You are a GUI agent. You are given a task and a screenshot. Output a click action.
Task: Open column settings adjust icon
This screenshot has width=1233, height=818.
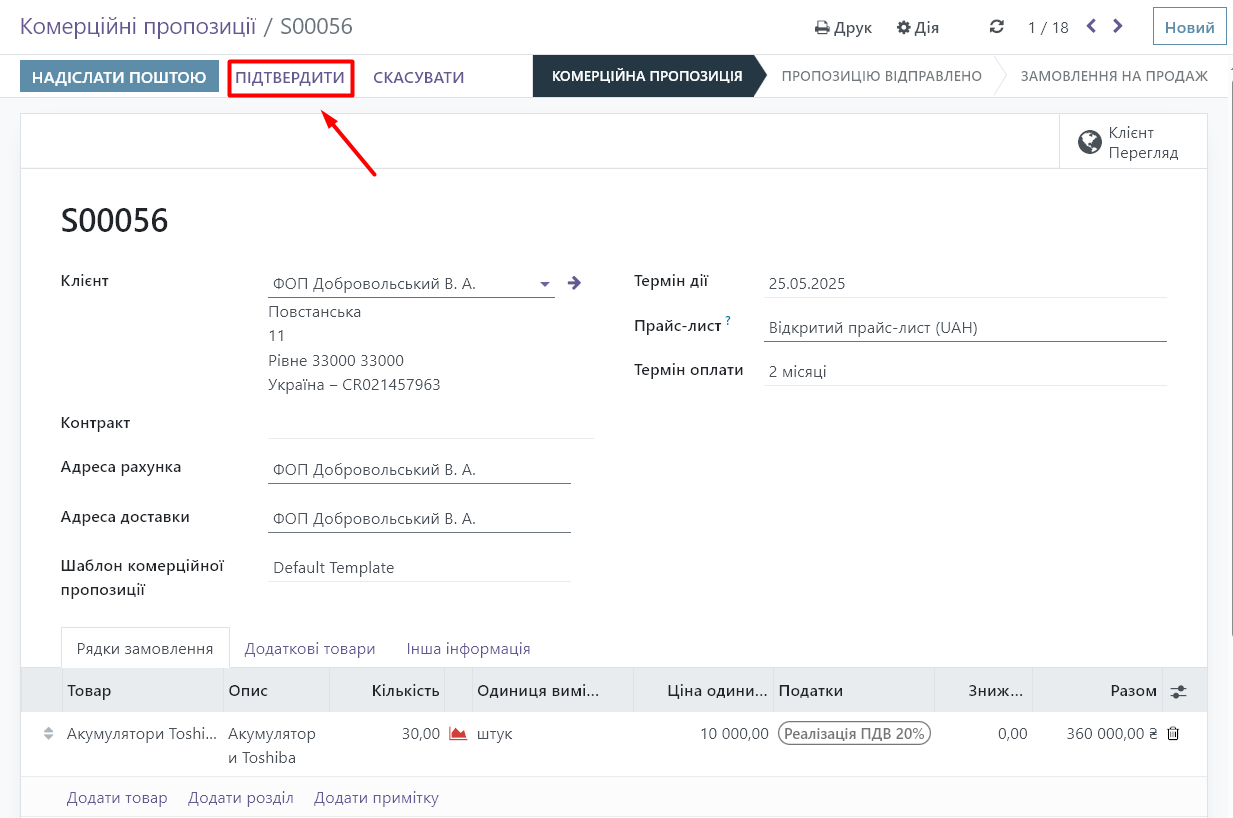pos(1179,691)
